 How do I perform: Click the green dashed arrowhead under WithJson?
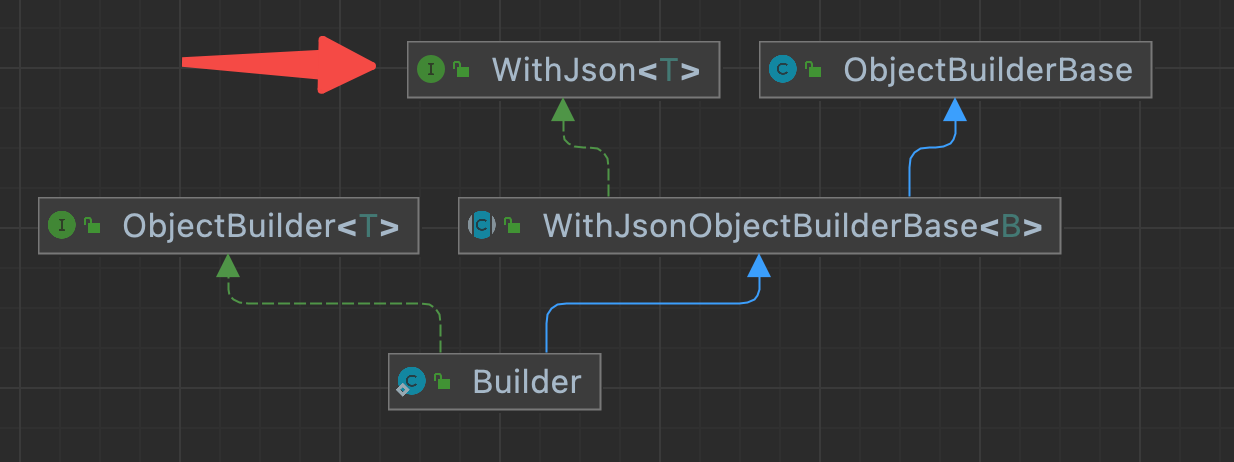(563, 109)
